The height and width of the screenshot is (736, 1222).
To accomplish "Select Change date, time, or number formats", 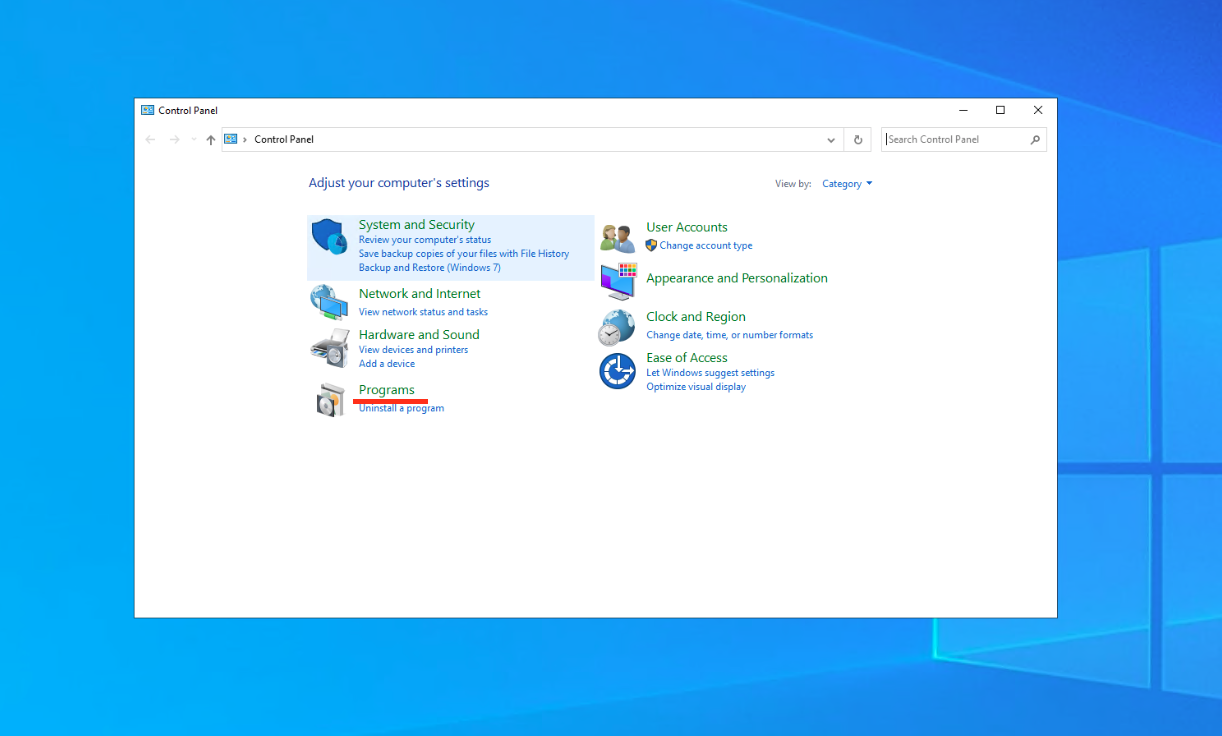I will (730, 335).
